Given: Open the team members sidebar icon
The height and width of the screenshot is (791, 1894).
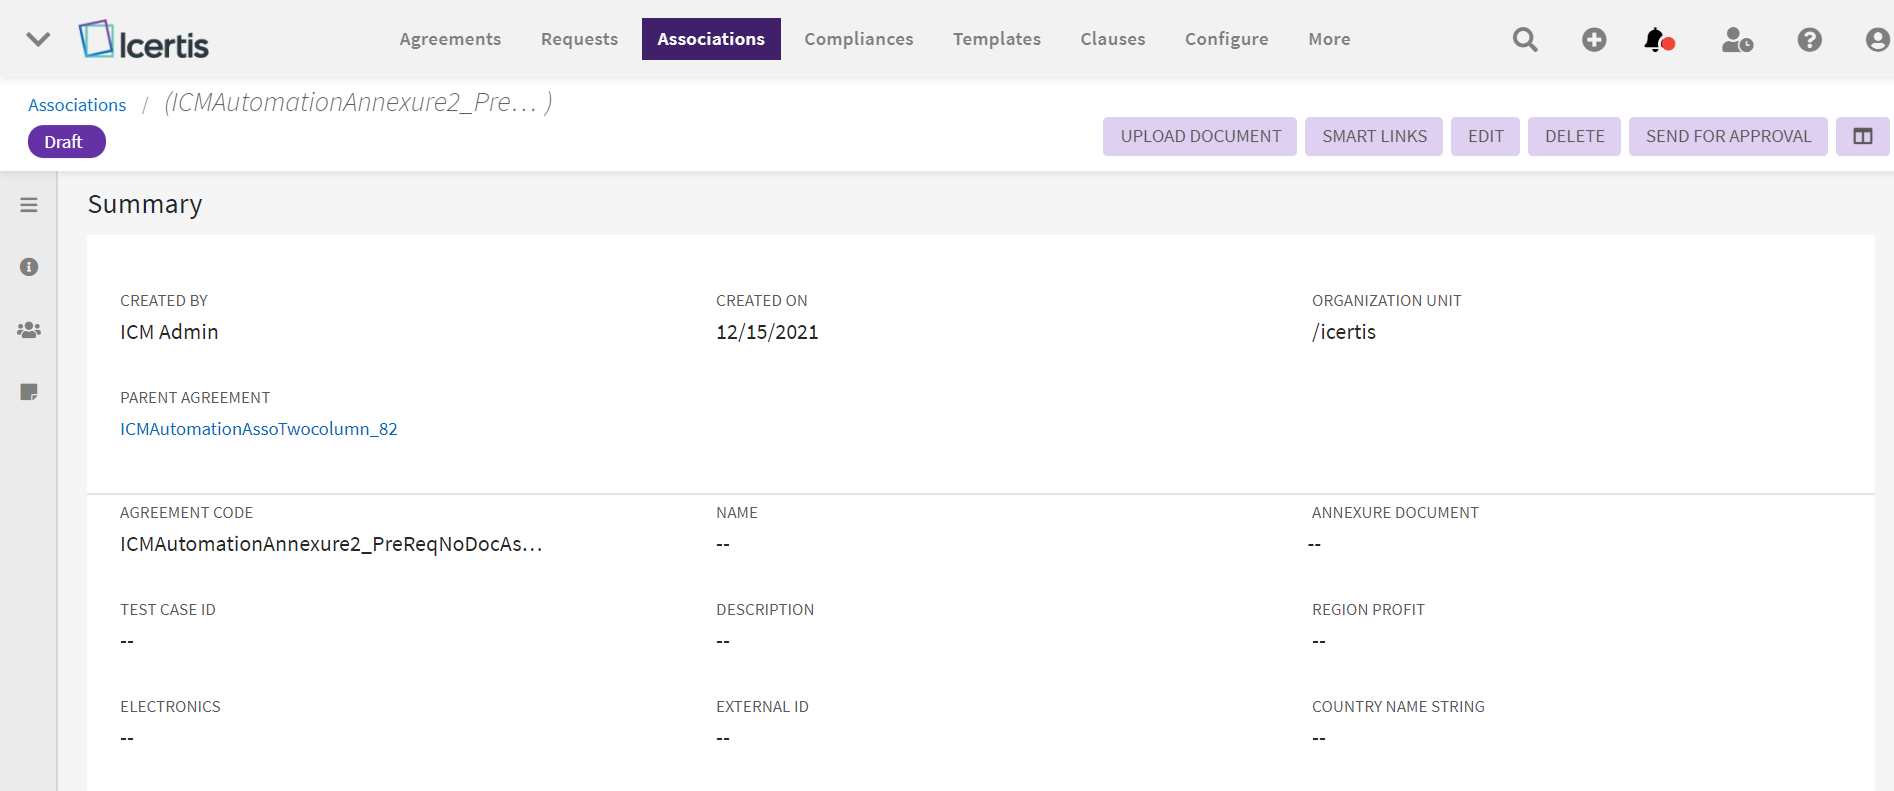Looking at the screenshot, I should click(29, 330).
